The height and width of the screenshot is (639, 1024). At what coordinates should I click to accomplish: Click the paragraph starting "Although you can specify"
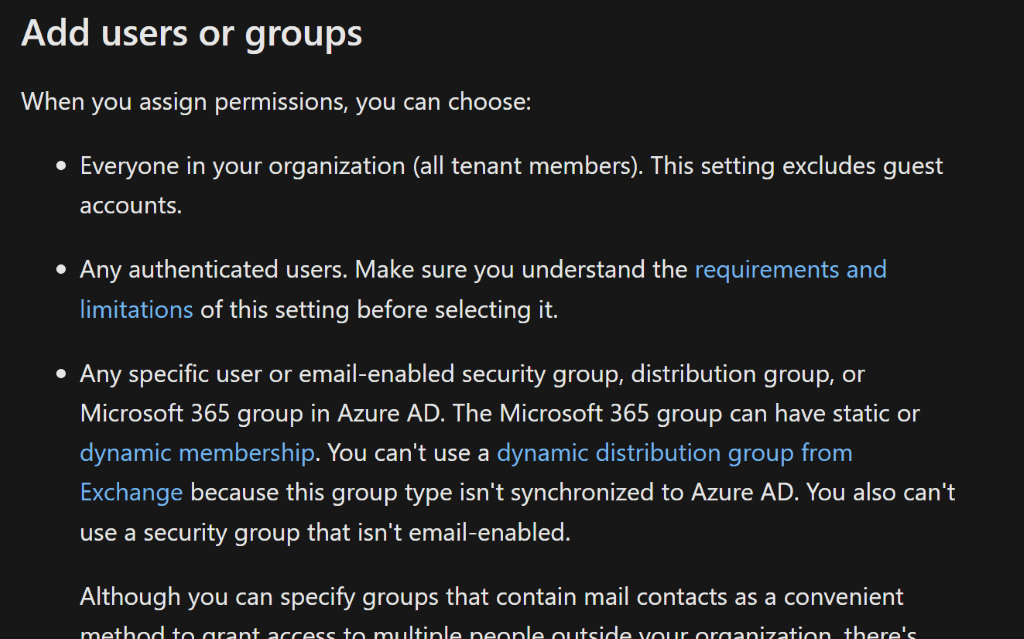click(491, 597)
